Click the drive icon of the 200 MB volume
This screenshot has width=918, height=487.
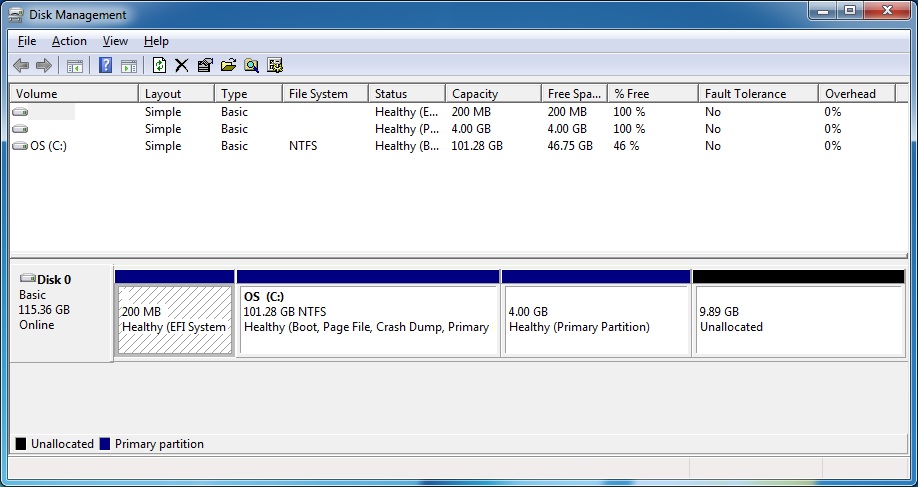point(20,112)
